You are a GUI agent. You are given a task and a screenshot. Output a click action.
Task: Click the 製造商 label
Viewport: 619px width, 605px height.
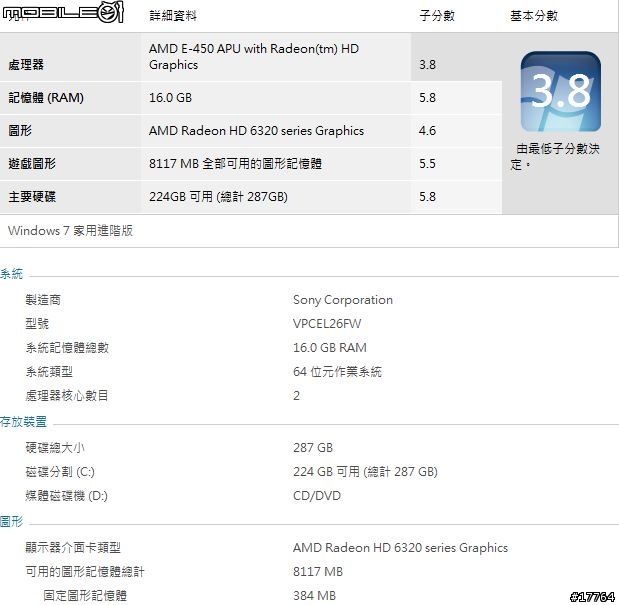tap(43, 300)
